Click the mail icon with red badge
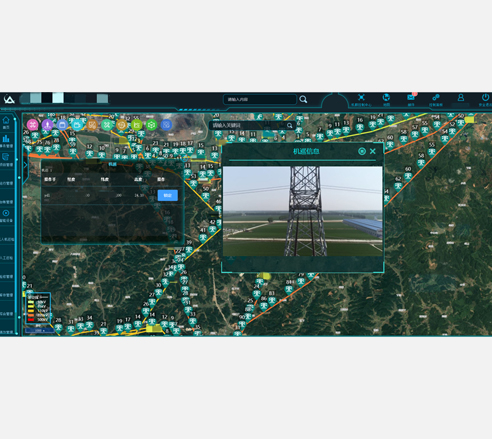The height and width of the screenshot is (439, 492). tap(411, 97)
